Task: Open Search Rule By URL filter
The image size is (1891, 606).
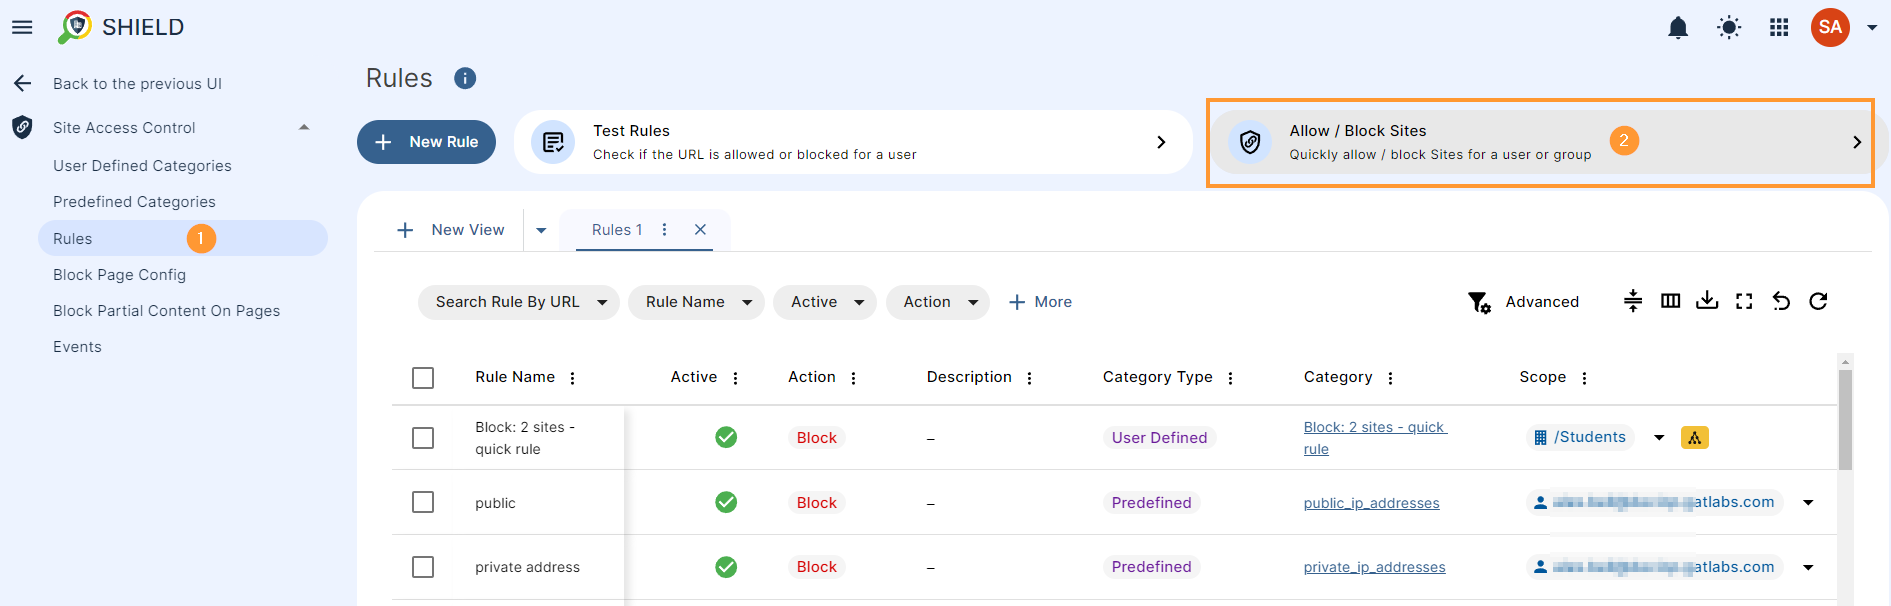Action: click(x=518, y=302)
